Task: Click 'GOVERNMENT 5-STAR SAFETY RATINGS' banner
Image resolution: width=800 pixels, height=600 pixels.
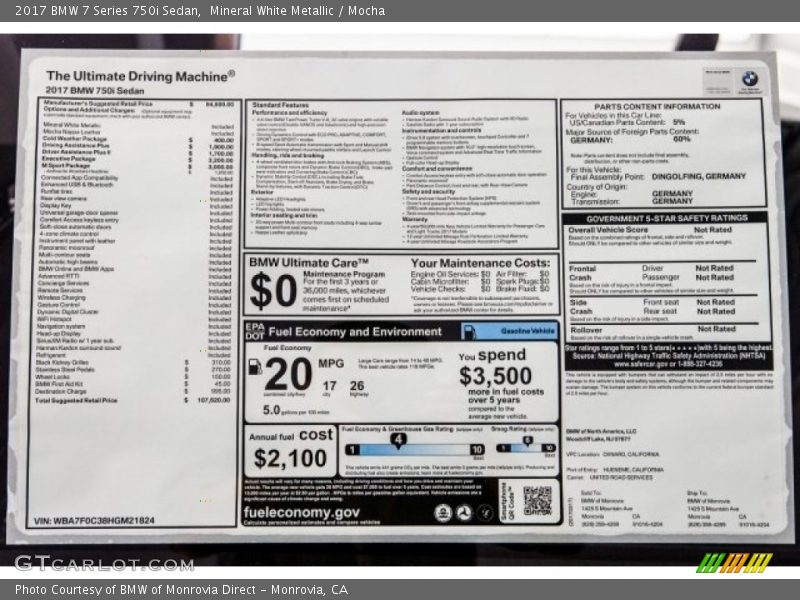Action: coord(667,218)
